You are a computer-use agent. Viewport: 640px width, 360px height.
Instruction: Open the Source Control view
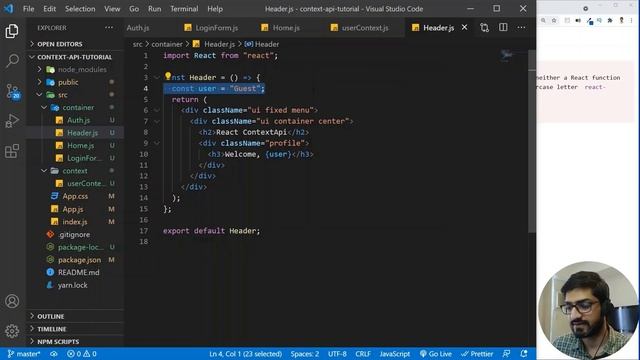coord(12,91)
